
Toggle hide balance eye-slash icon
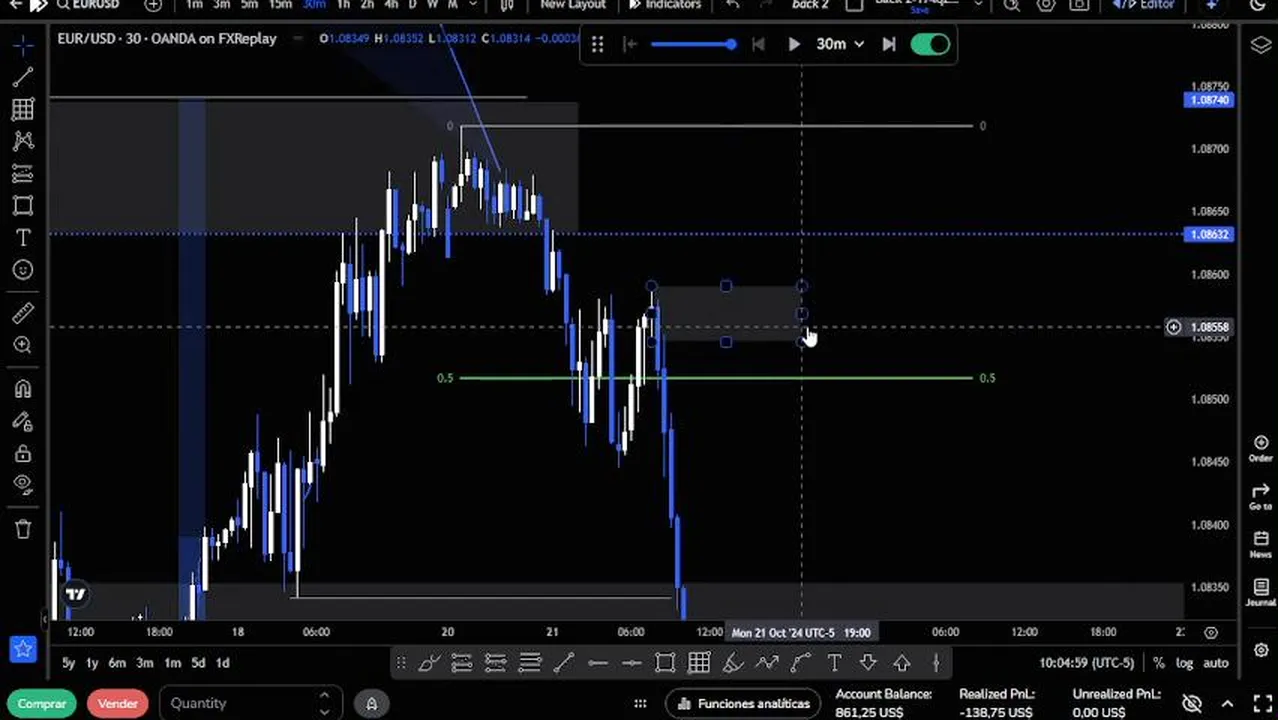[1192, 703]
